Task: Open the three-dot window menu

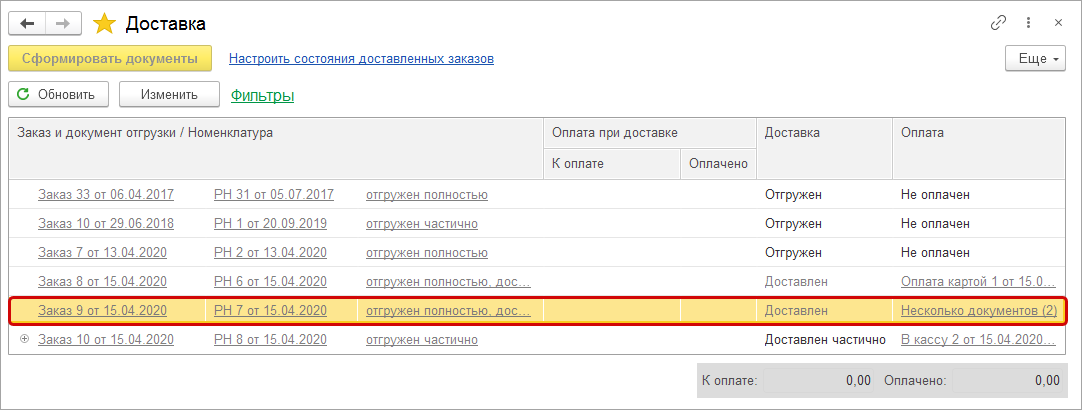Action: point(1028,22)
